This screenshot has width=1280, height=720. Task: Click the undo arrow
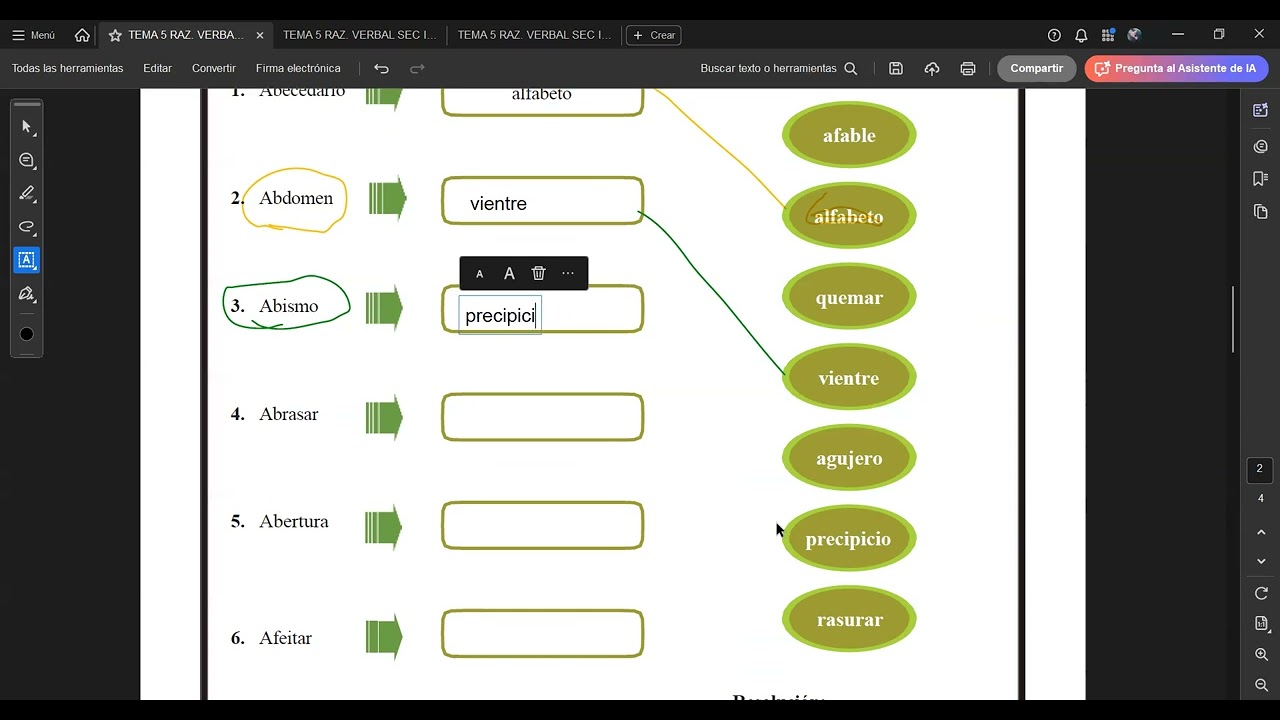pyautogui.click(x=381, y=68)
